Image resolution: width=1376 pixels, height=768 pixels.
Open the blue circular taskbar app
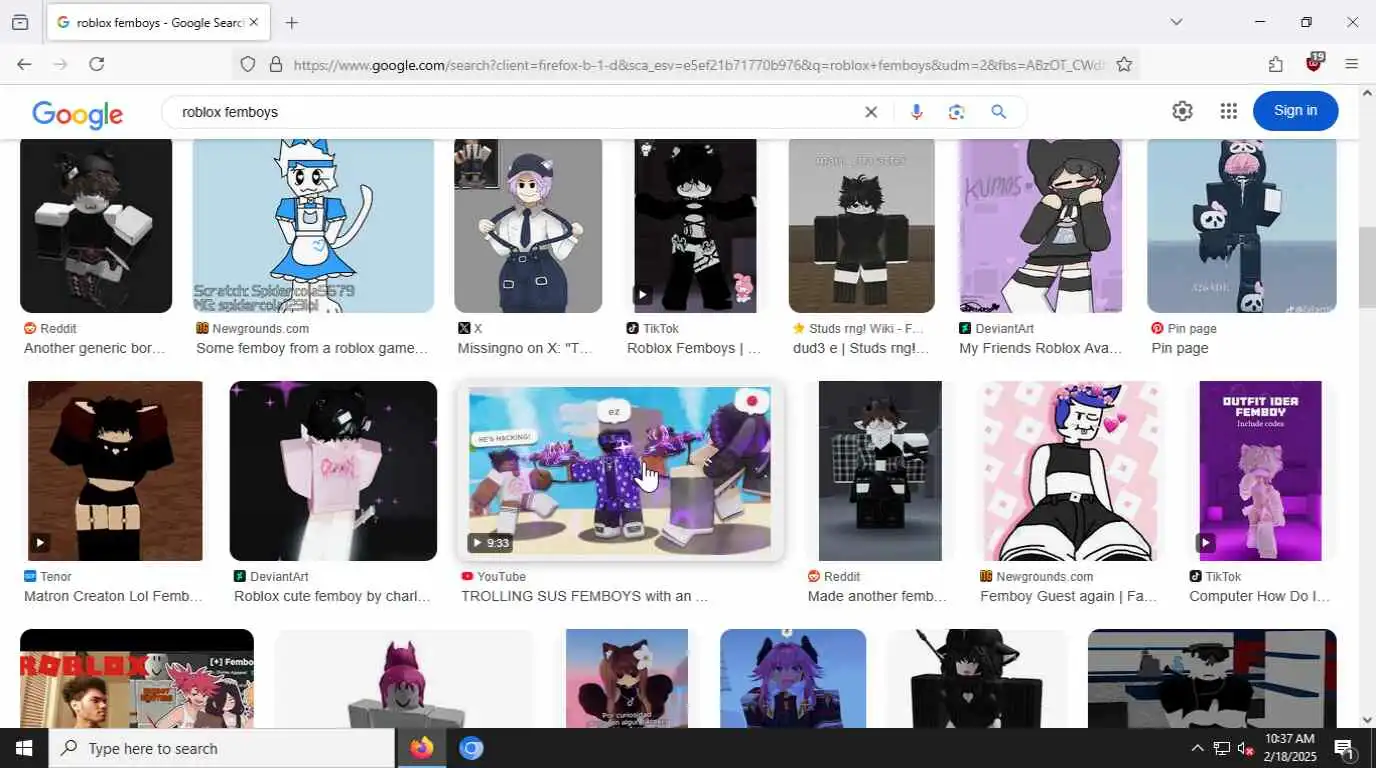tap(471, 748)
